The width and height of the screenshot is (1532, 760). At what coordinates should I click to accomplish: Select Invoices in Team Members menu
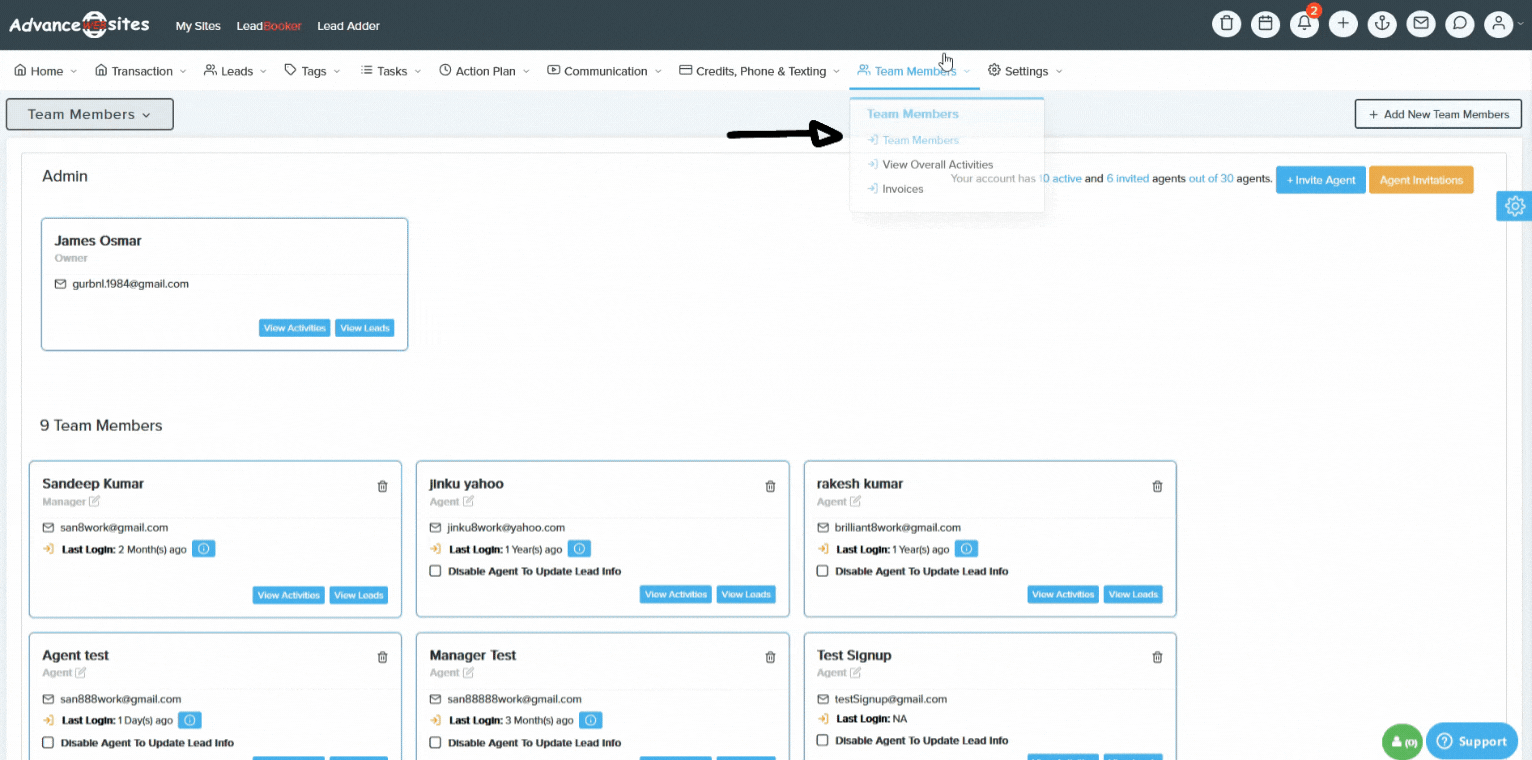click(902, 189)
